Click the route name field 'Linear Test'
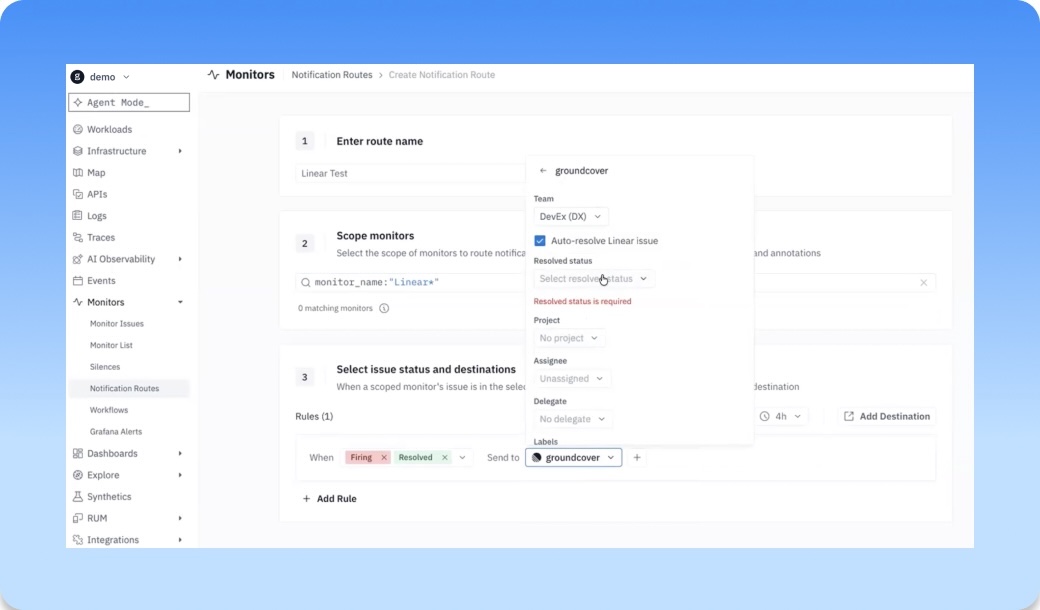This screenshot has width=1040, height=610. click(x=410, y=173)
